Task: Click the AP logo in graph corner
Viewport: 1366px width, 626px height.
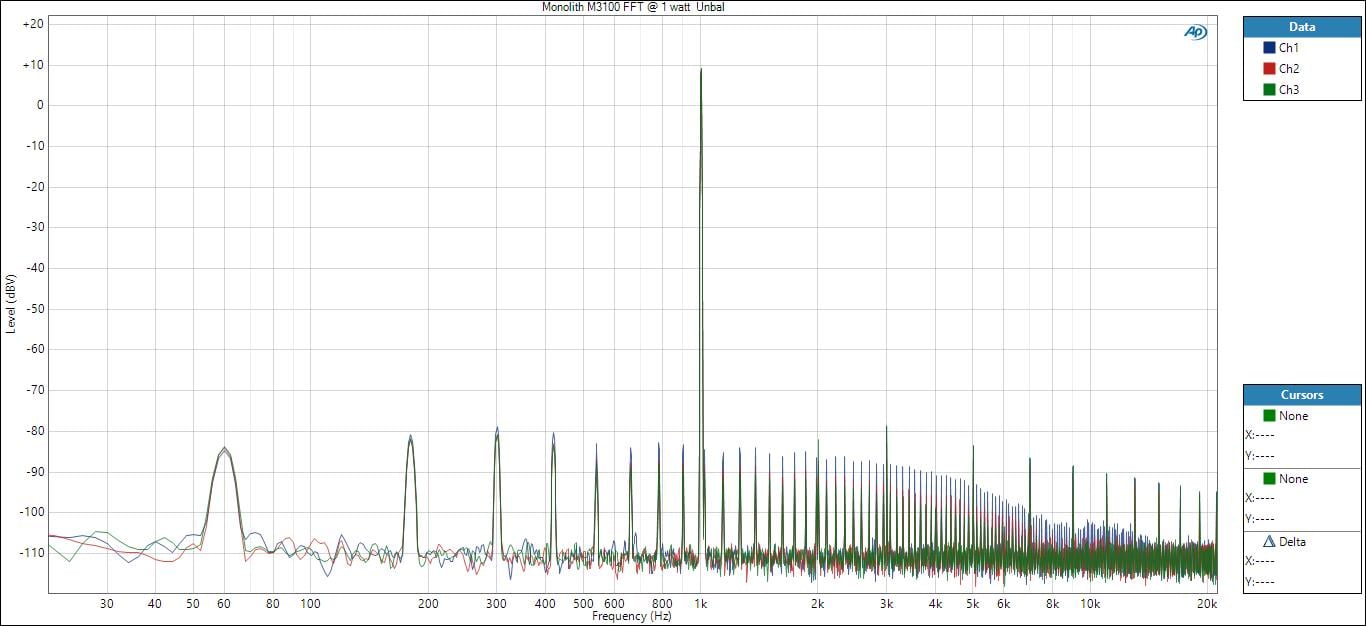Action: [x=1195, y=32]
